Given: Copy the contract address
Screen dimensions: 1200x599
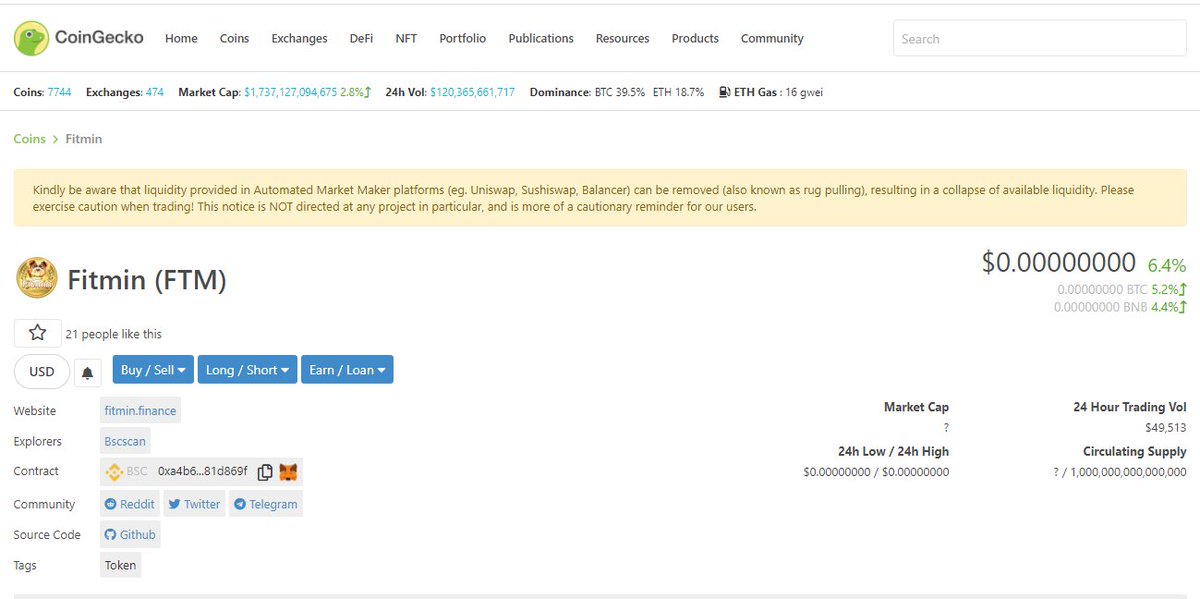Looking at the screenshot, I should tap(265, 472).
